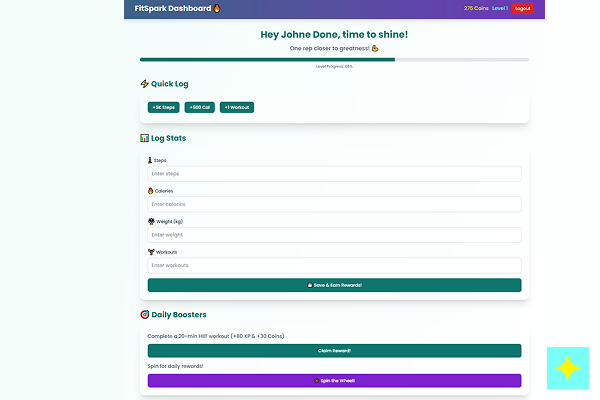The height and width of the screenshot is (400, 600).
Task: Click the target icon next to Daily Boosters
Action: click(x=145, y=315)
